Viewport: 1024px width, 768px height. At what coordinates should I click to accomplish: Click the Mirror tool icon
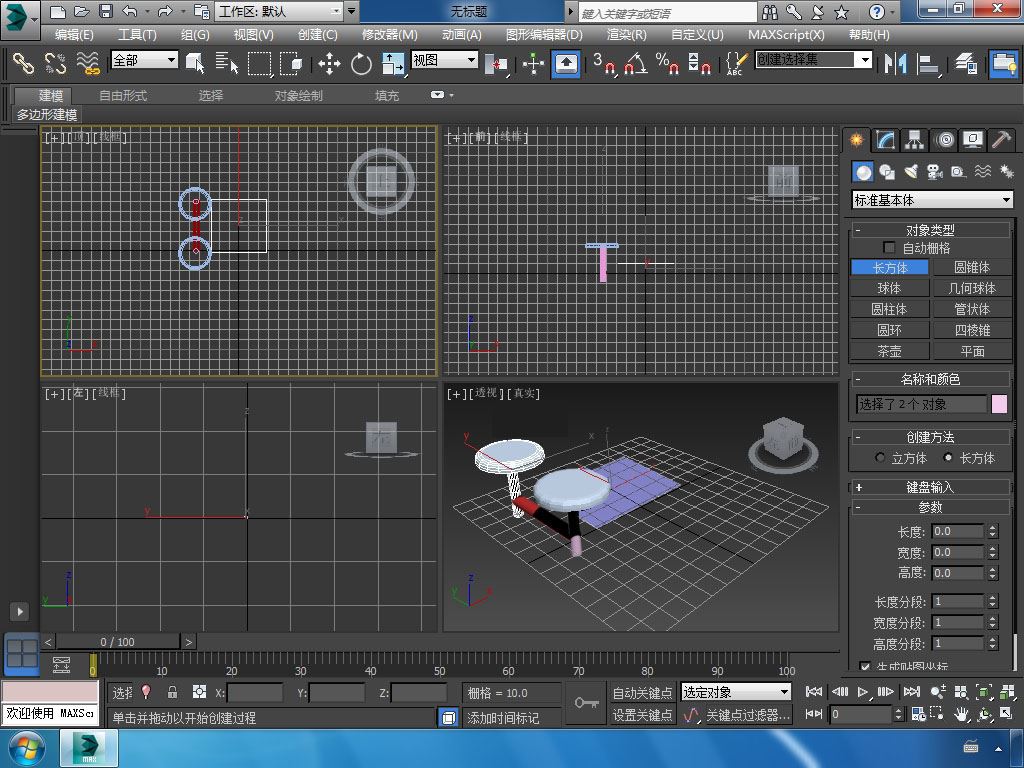click(x=894, y=63)
